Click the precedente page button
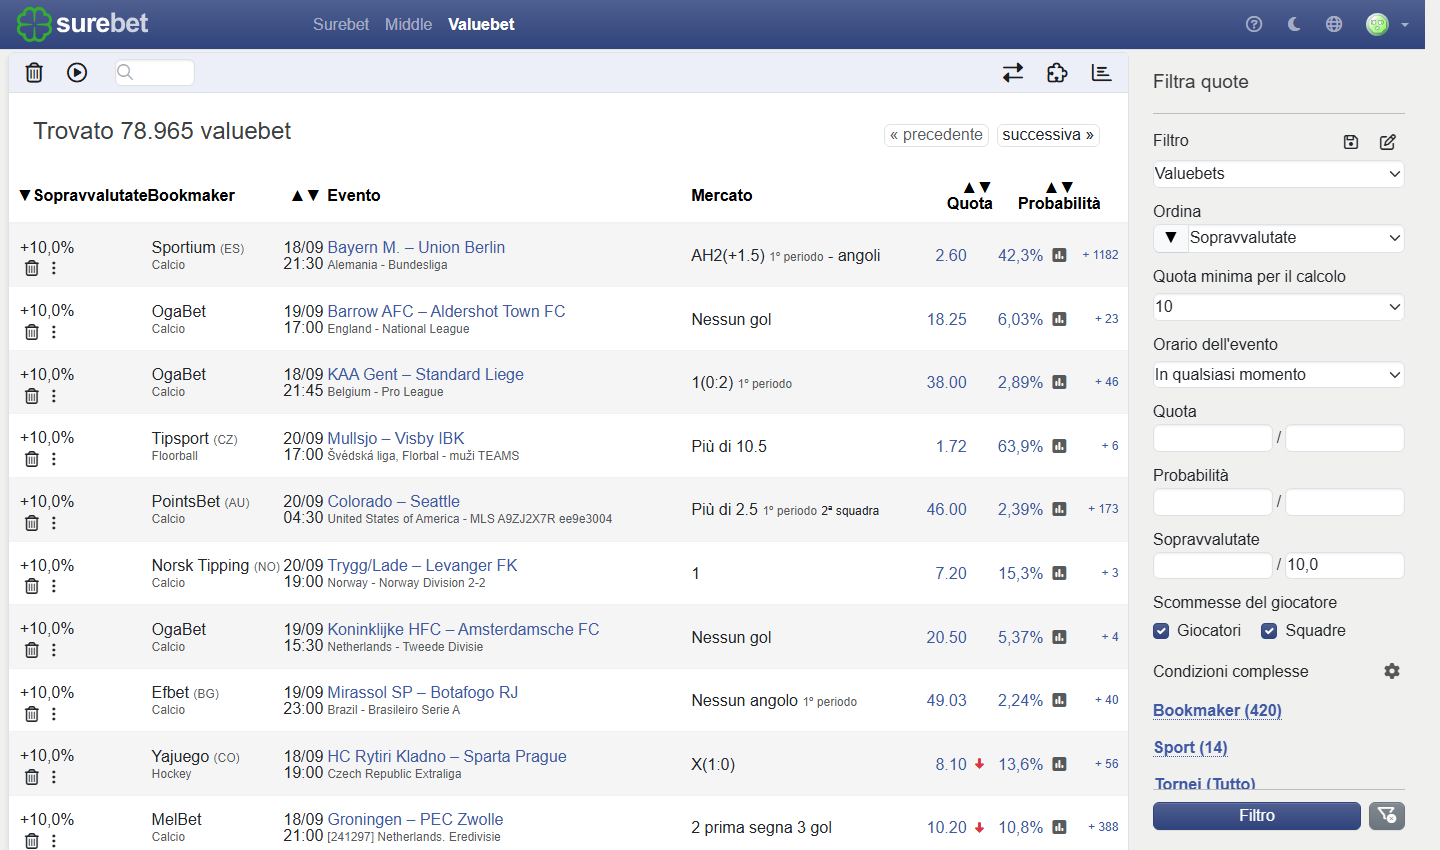This screenshot has width=1440, height=850. coord(936,135)
